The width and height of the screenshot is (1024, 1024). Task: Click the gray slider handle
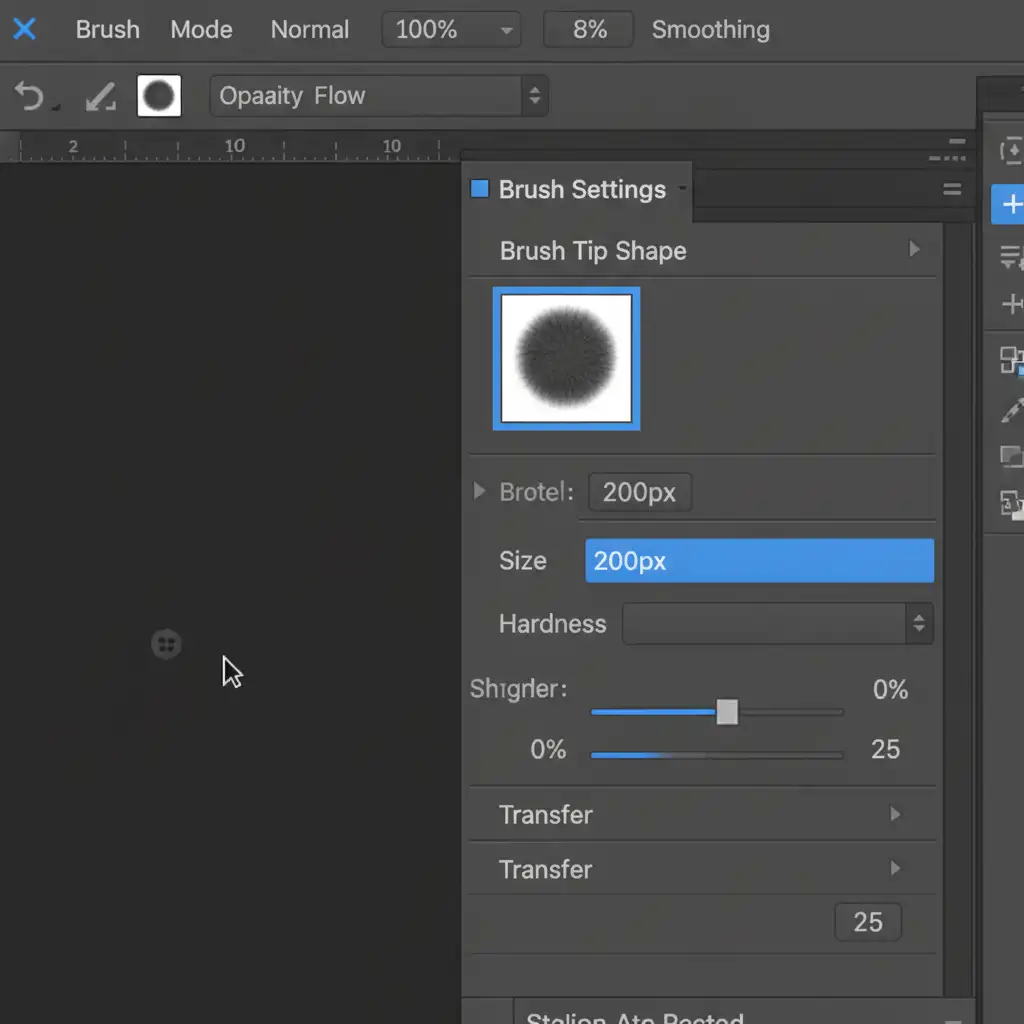pyautogui.click(x=727, y=712)
